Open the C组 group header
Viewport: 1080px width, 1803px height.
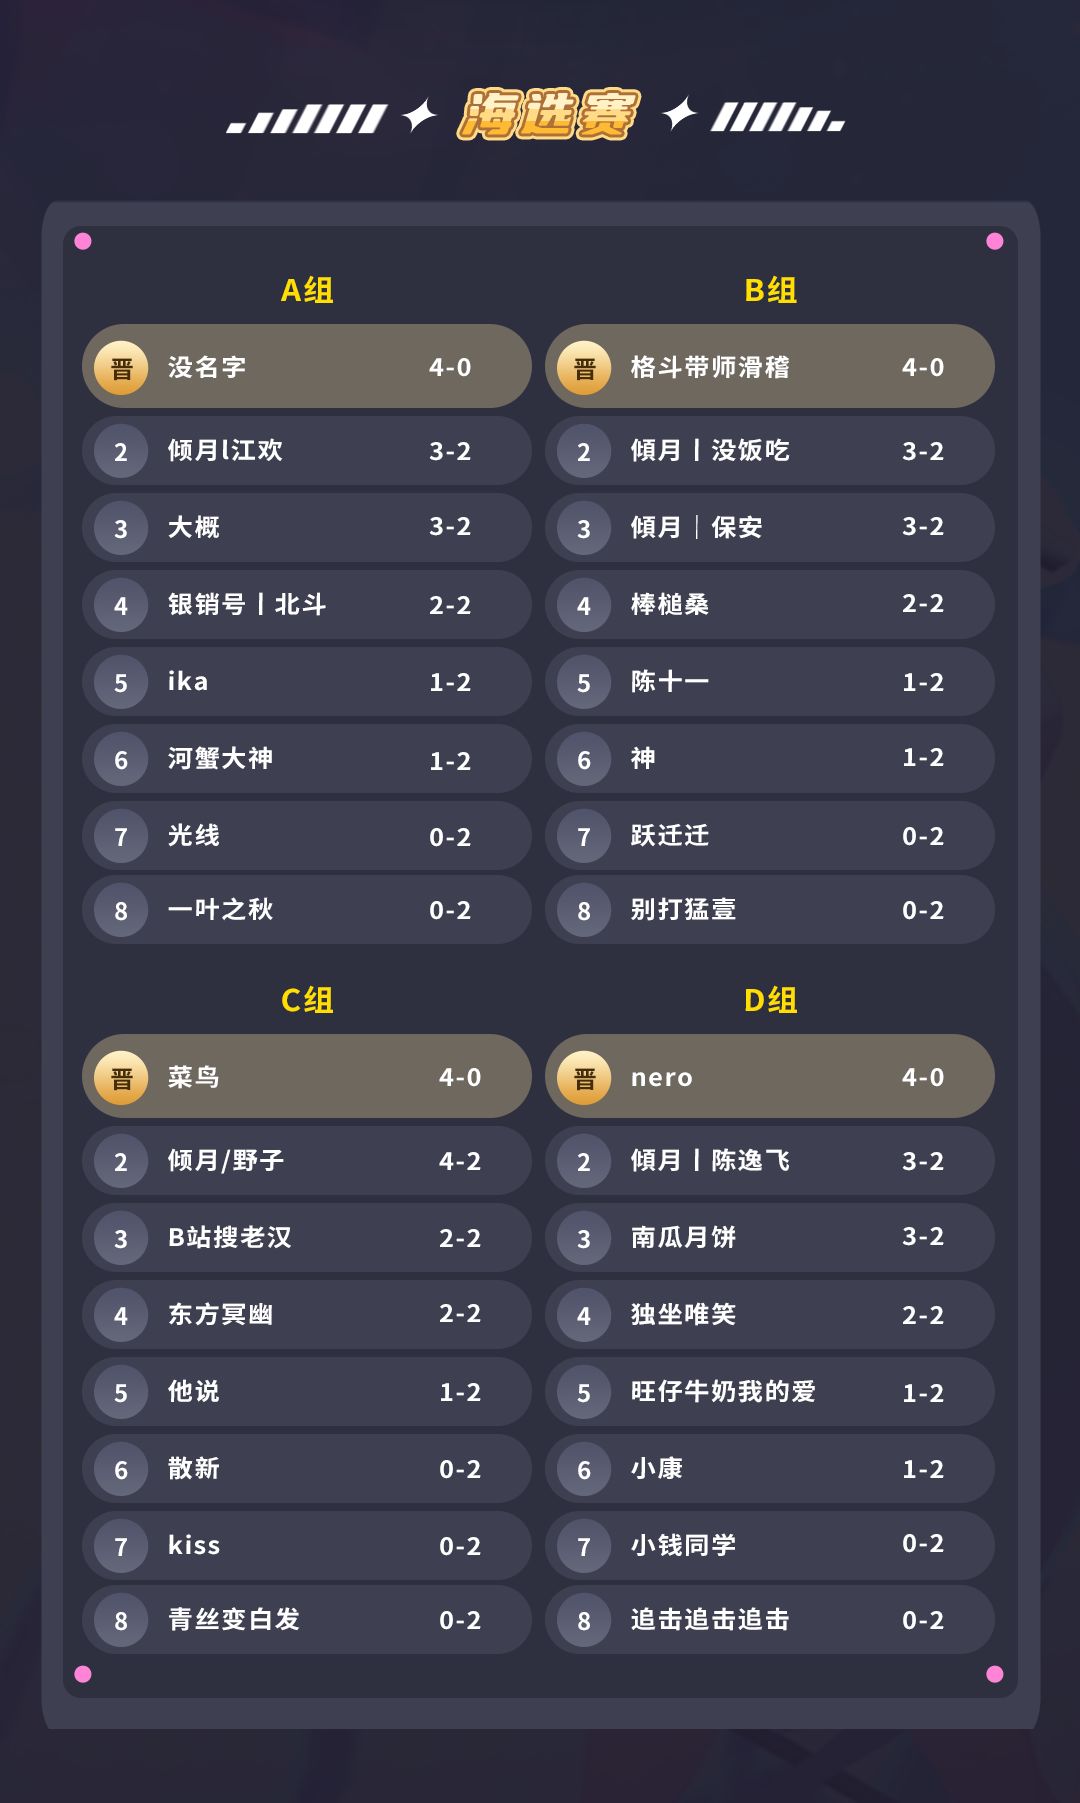[x=307, y=1001]
